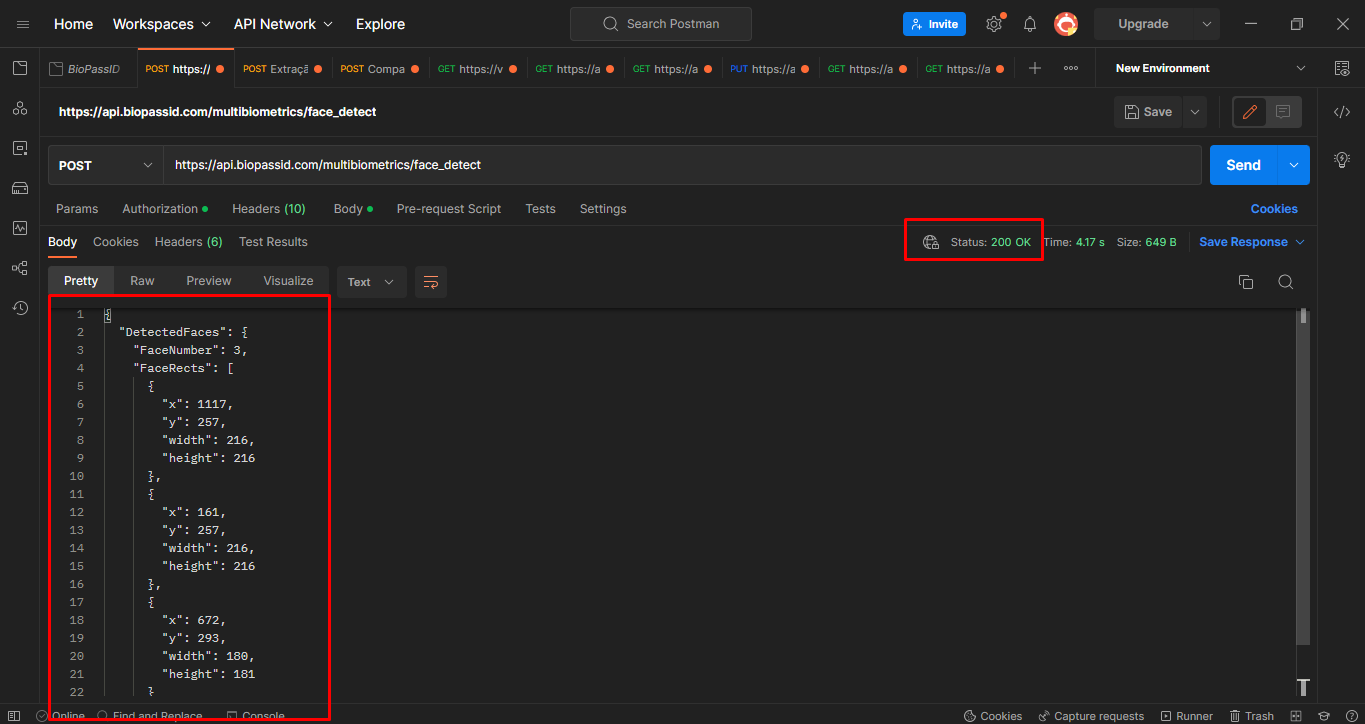Screen dimensions: 1365x724
Task: Open the request Authorization tab
Action: [x=165, y=209]
